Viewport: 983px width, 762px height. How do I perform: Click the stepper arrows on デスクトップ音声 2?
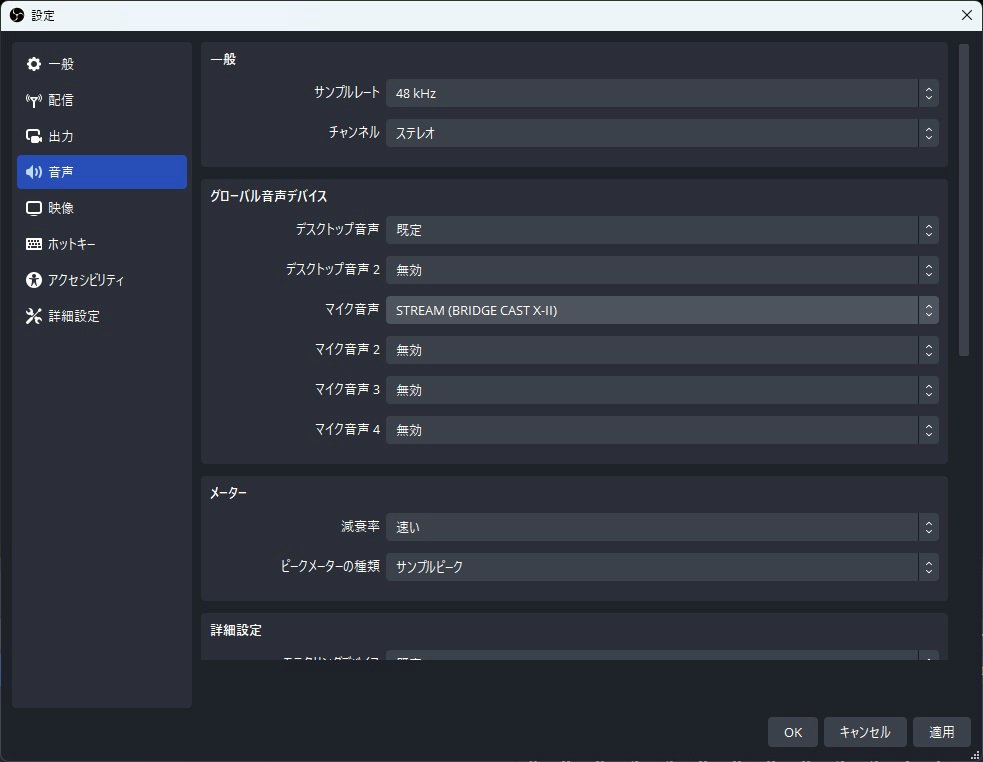[x=929, y=270]
